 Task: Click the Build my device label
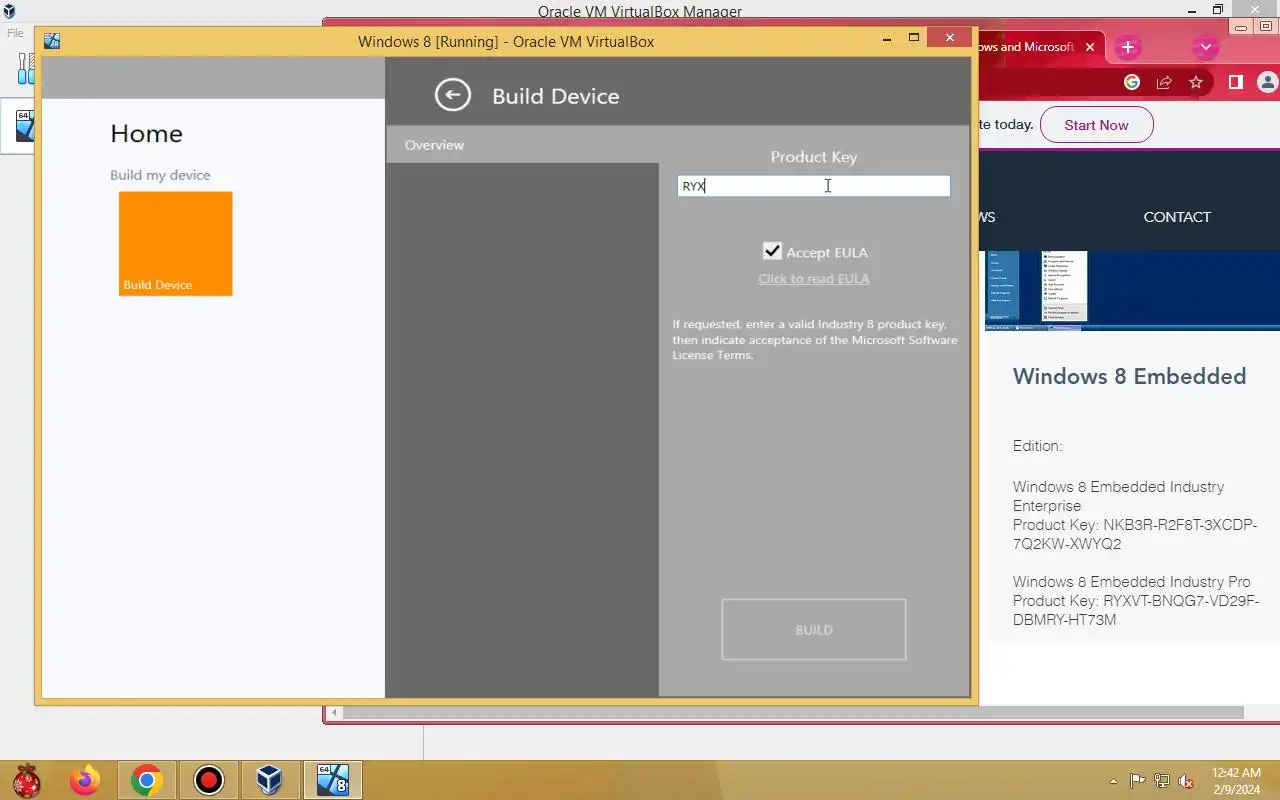(x=160, y=175)
